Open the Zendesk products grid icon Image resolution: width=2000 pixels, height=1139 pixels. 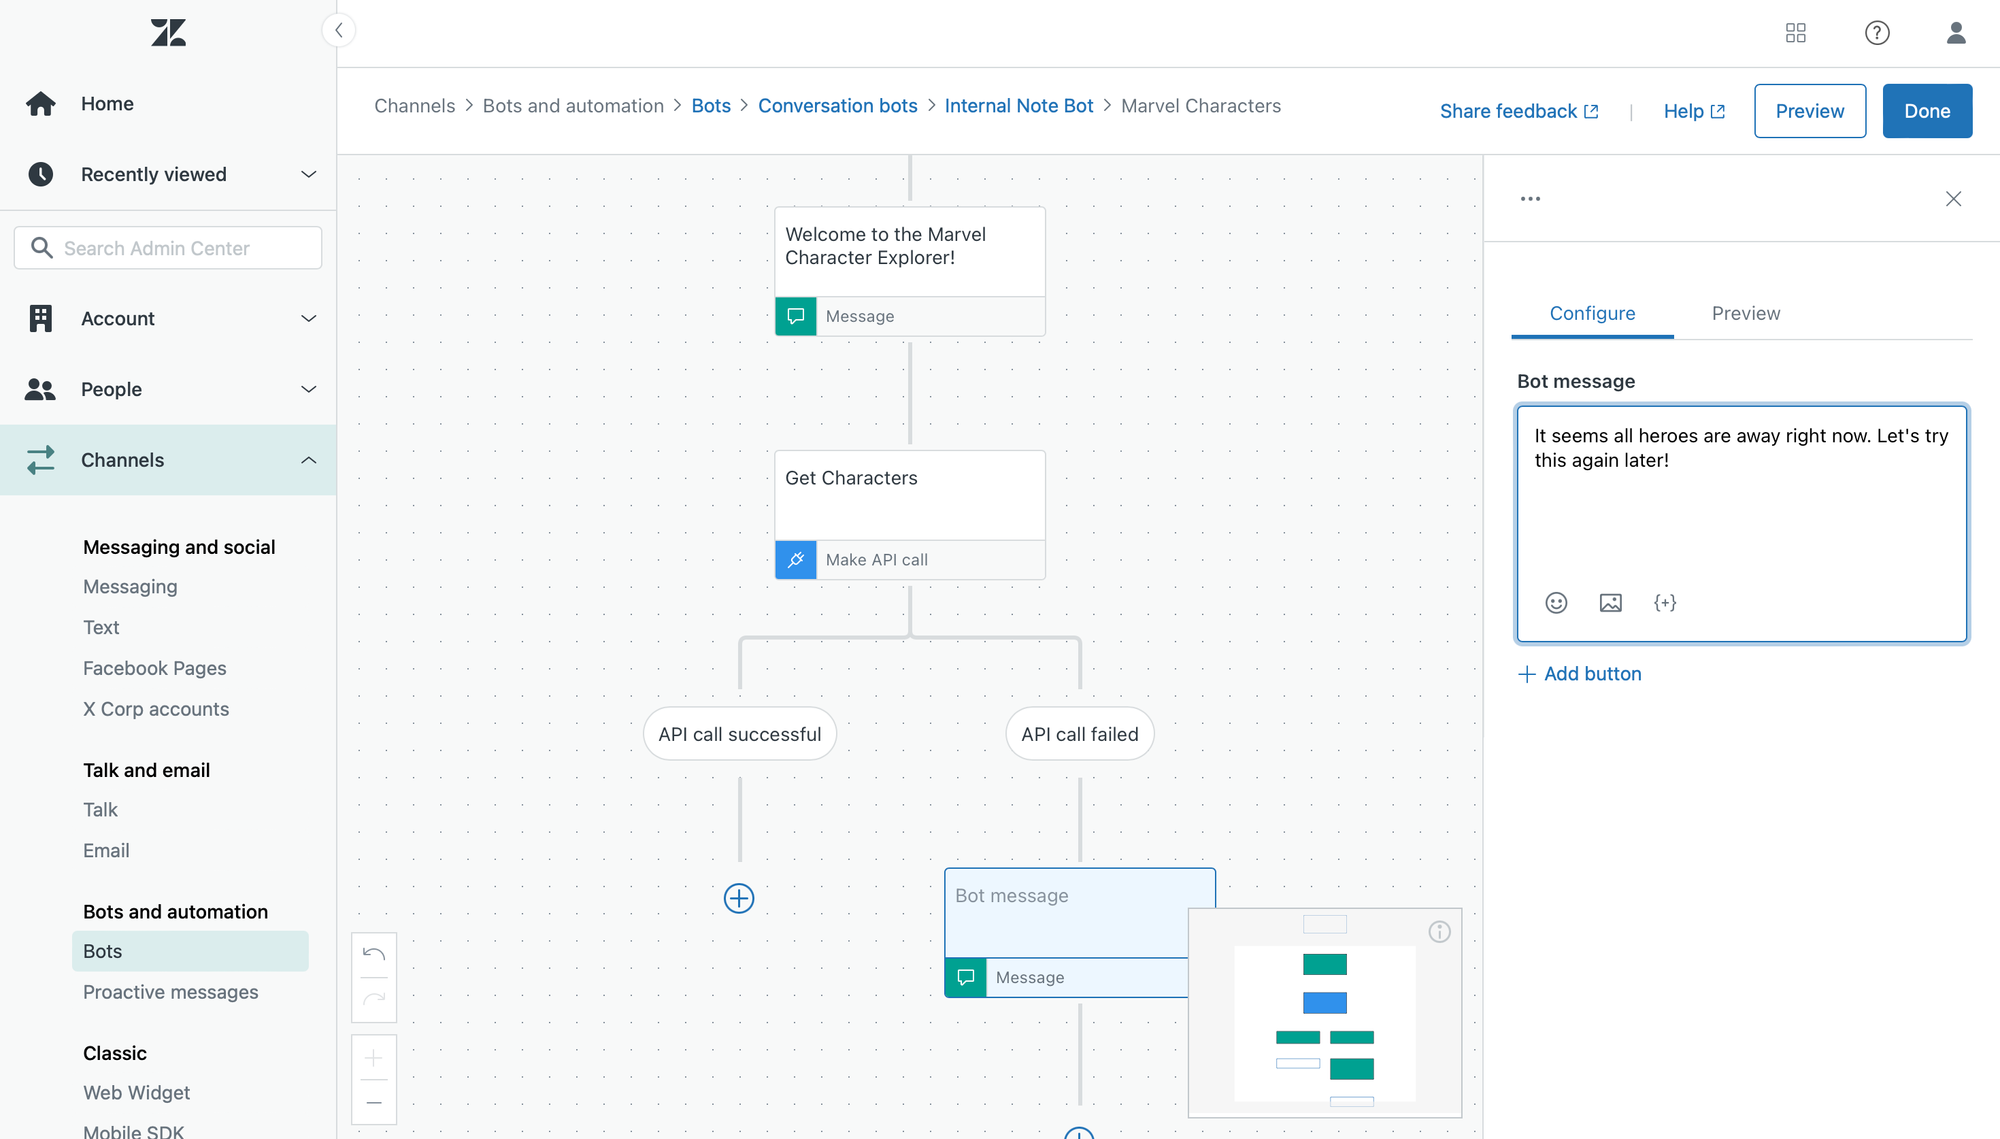pyautogui.click(x=1796, y=33)
